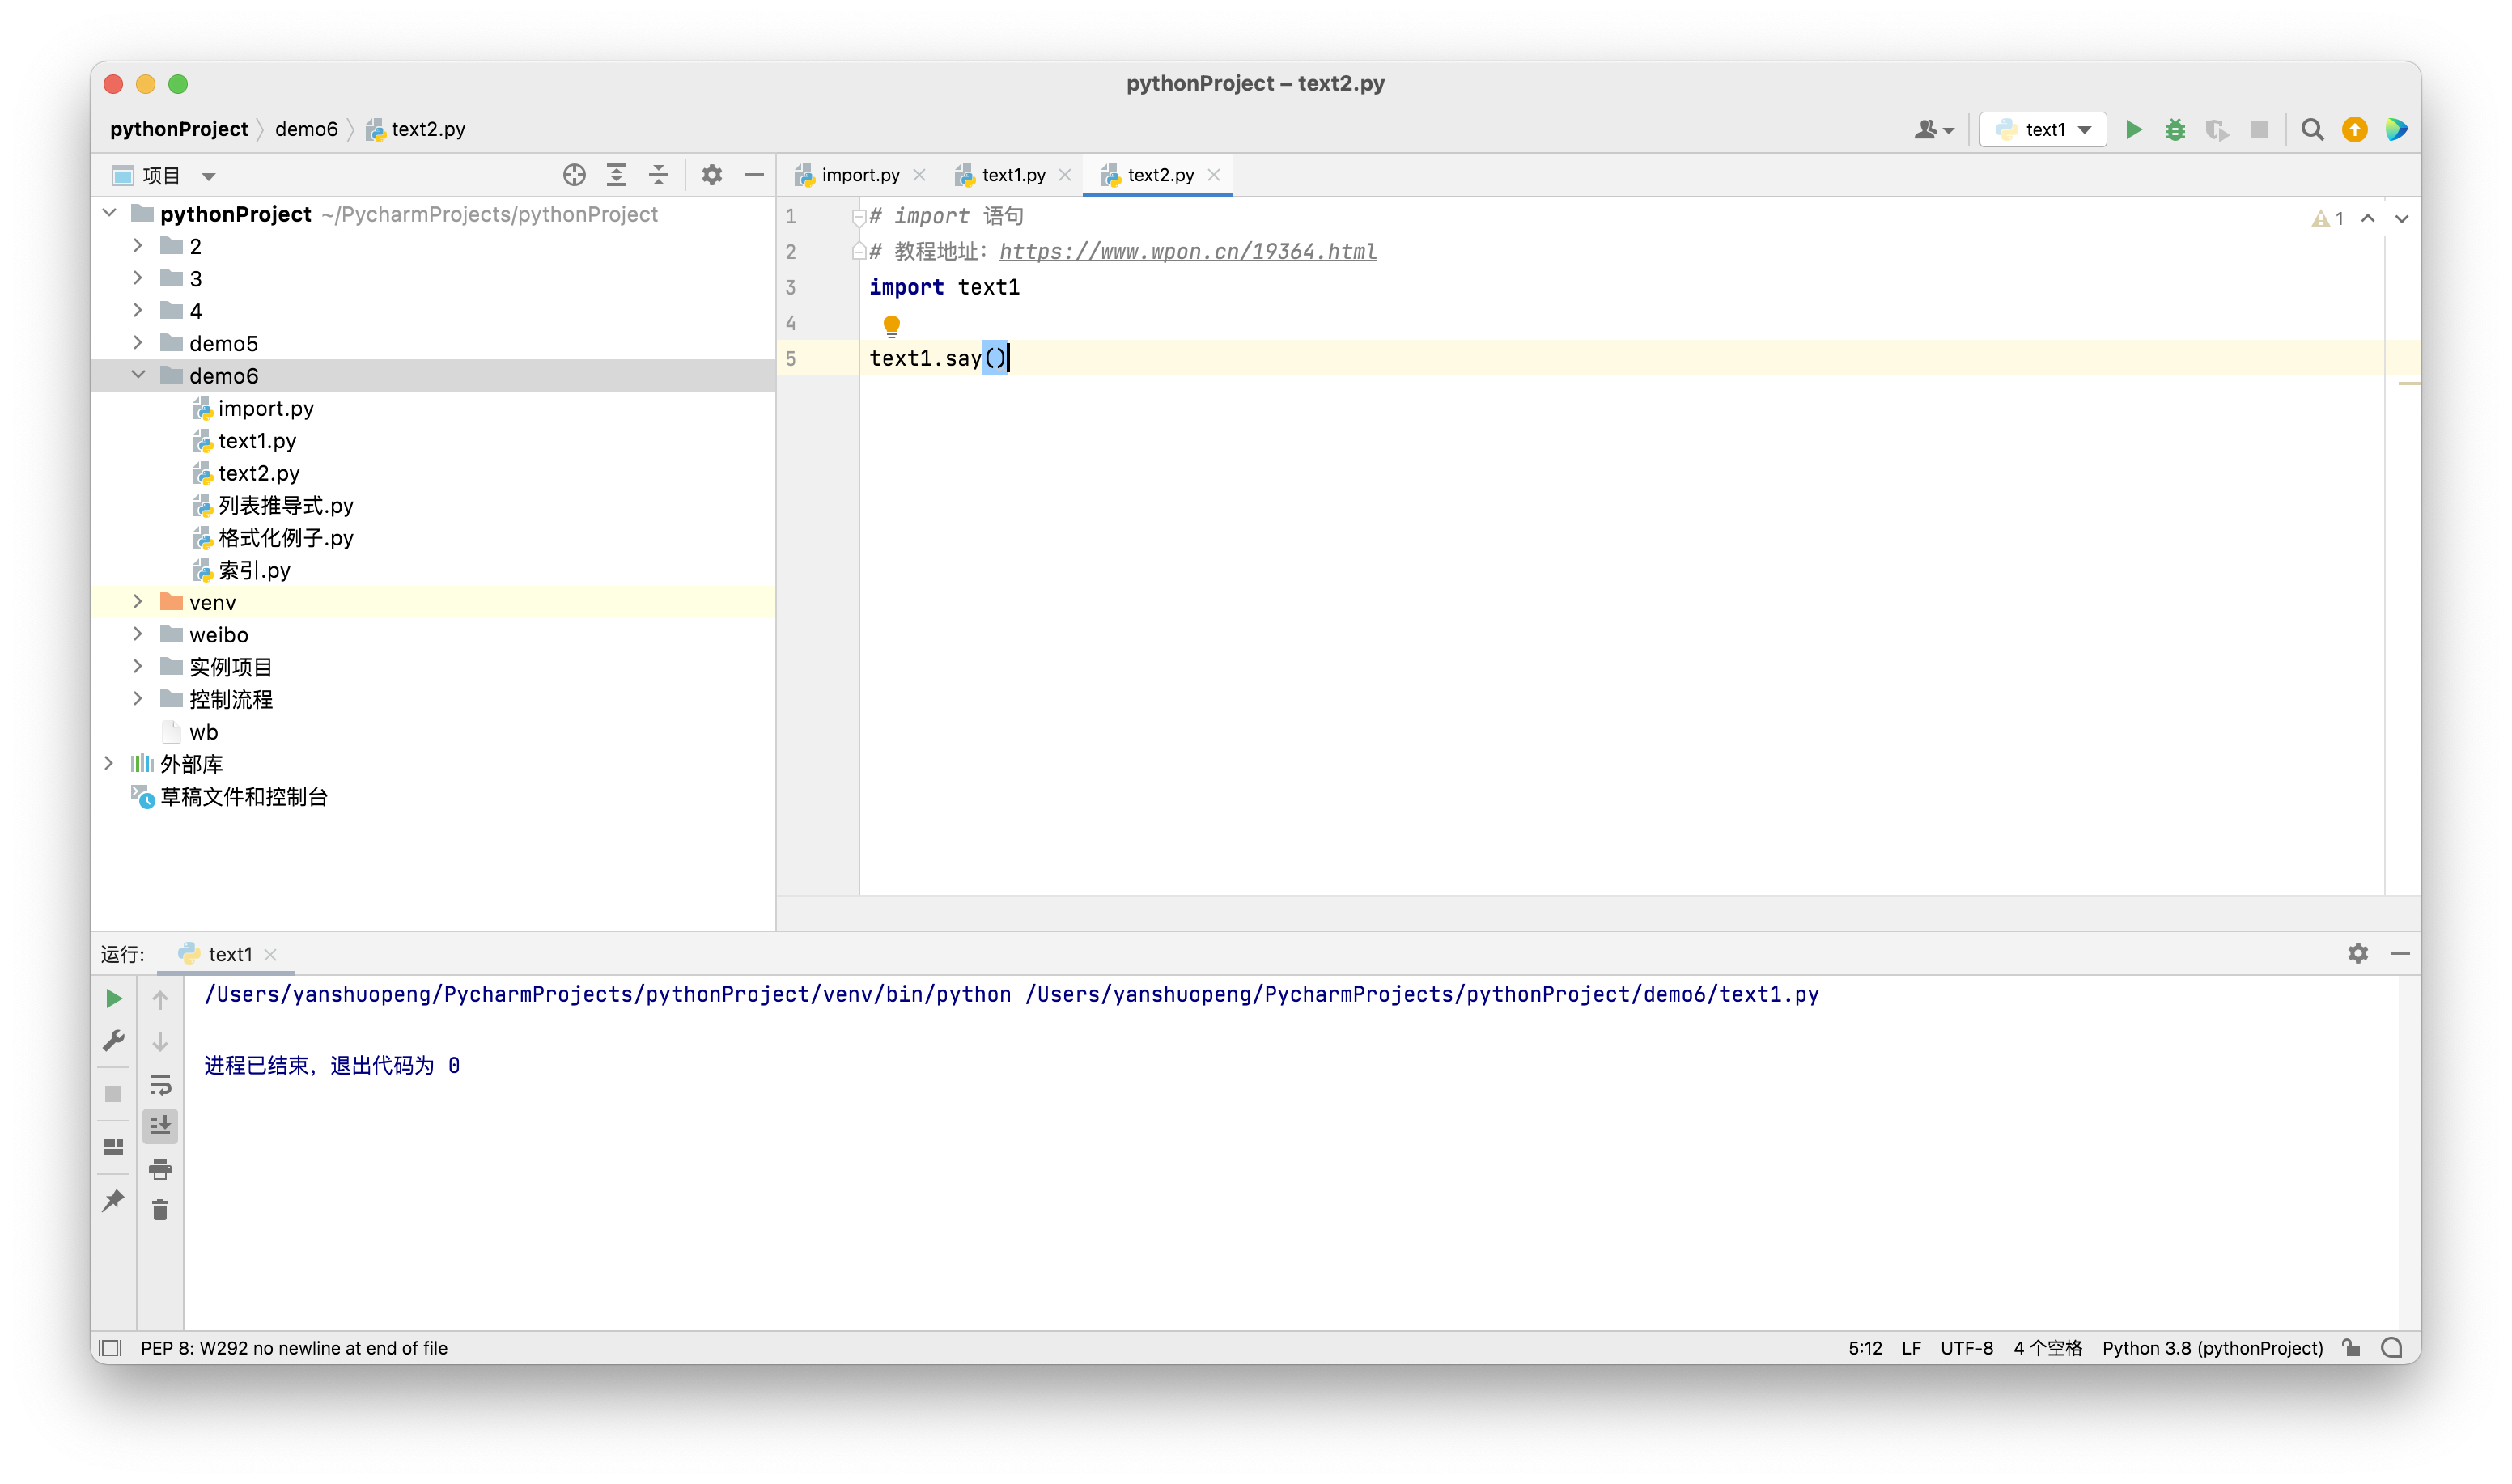
Task: Expand the demo5 folder
Action: tap(138, 342)
